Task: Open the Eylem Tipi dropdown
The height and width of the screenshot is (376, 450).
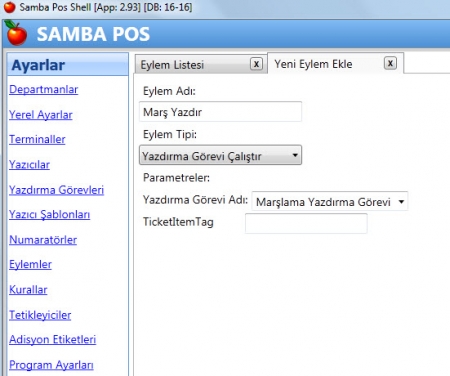Action: [x=220, y=155]
